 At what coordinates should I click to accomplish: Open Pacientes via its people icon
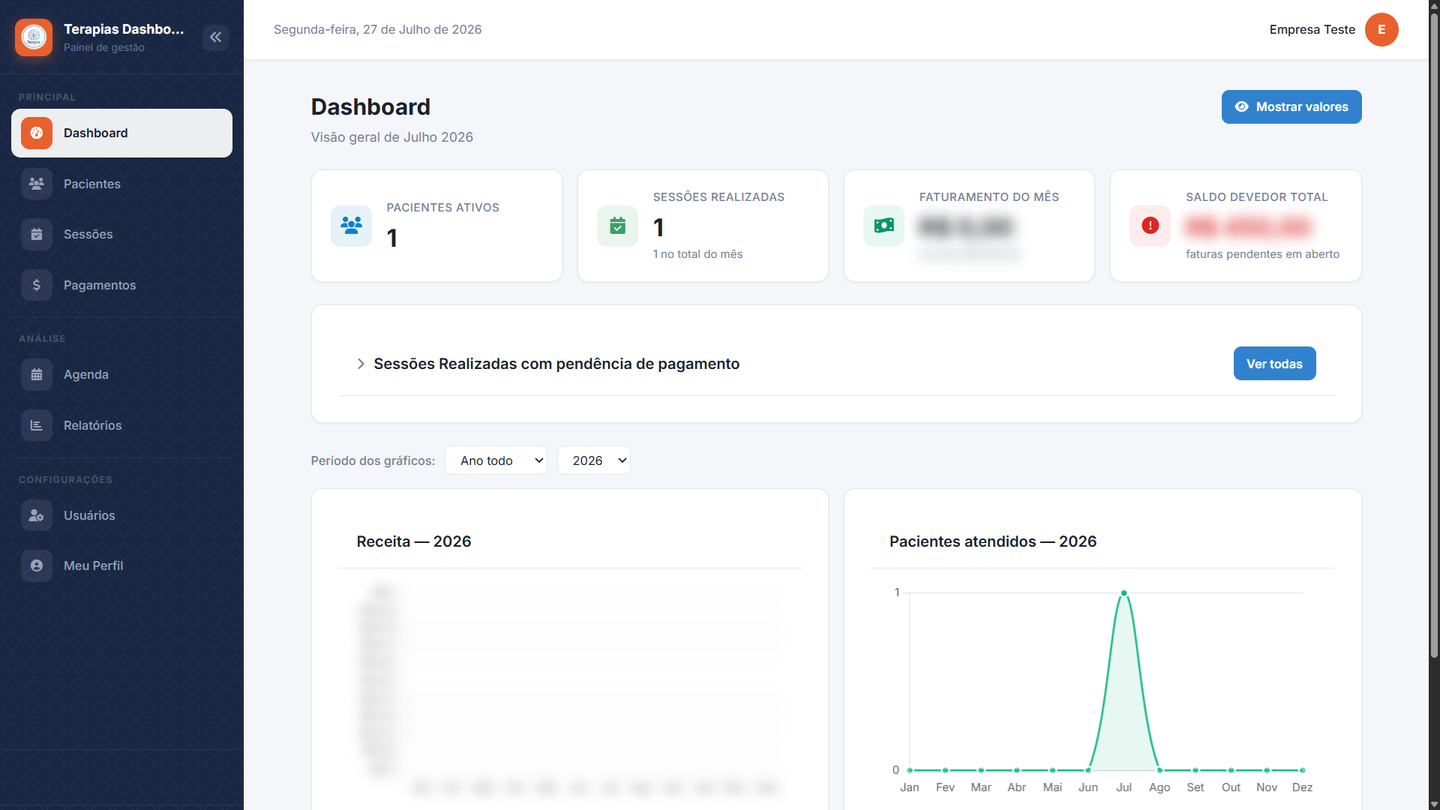tap(37, 184)
